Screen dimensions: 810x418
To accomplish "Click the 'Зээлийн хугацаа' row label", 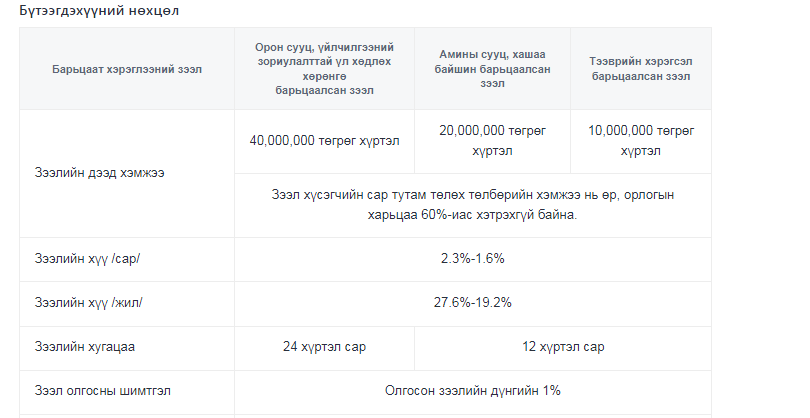I will pyautogui.click(x=85, y=347).
